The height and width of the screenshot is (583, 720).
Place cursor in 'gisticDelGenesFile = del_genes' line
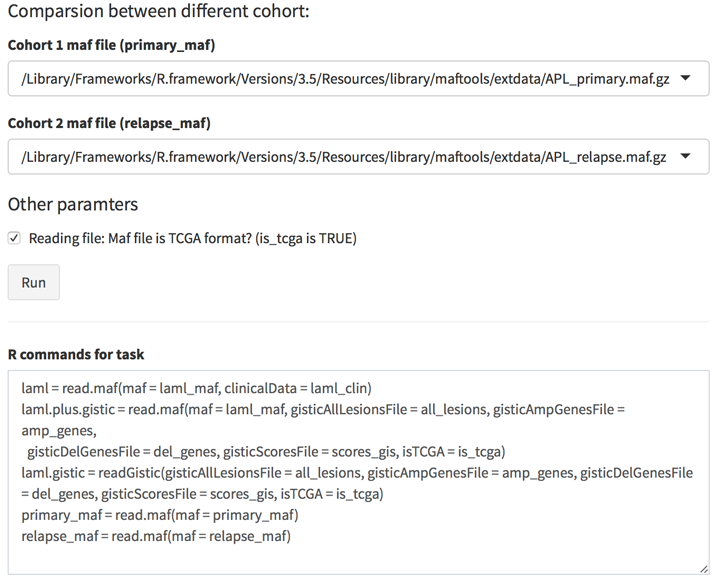tap(266, 452)
